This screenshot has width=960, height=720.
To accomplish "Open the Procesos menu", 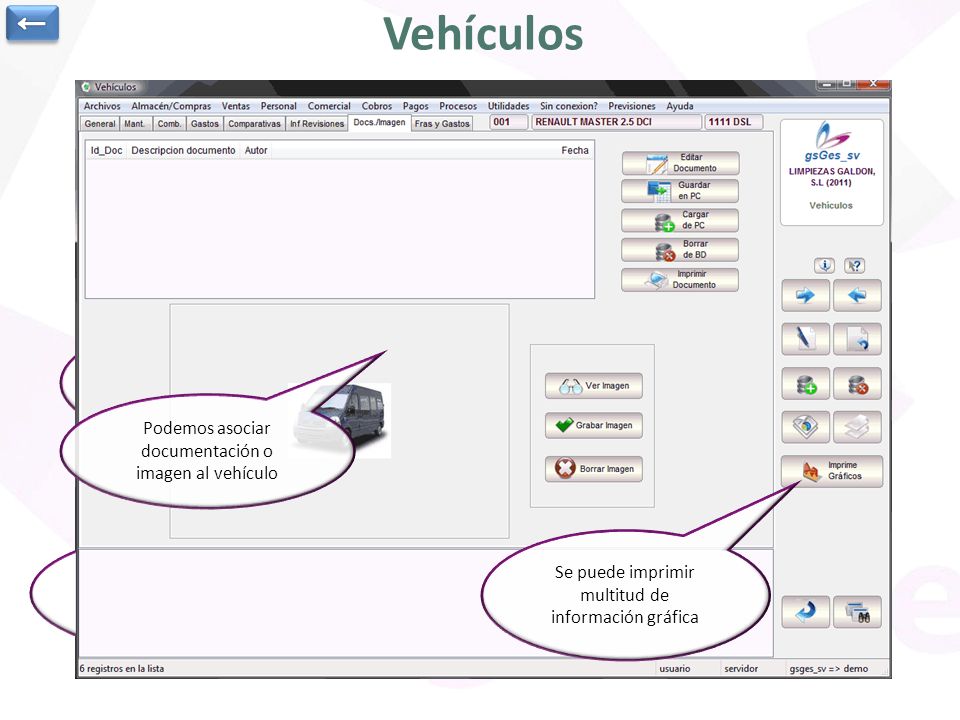I will pyautogui.click(x=458, y=106).
